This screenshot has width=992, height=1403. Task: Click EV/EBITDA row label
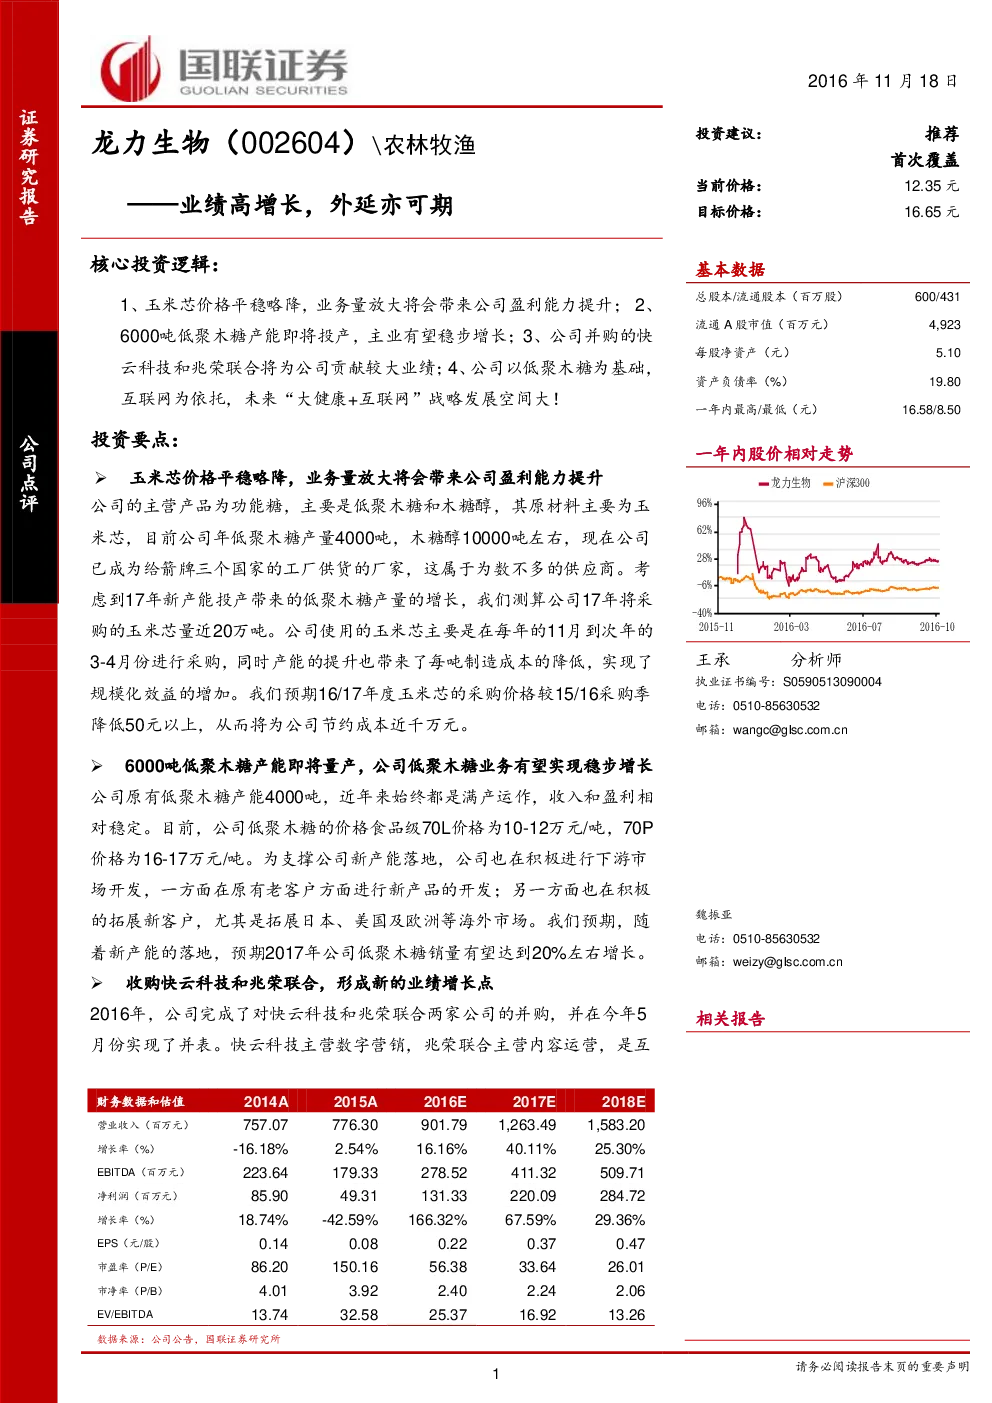[125, 1315]
